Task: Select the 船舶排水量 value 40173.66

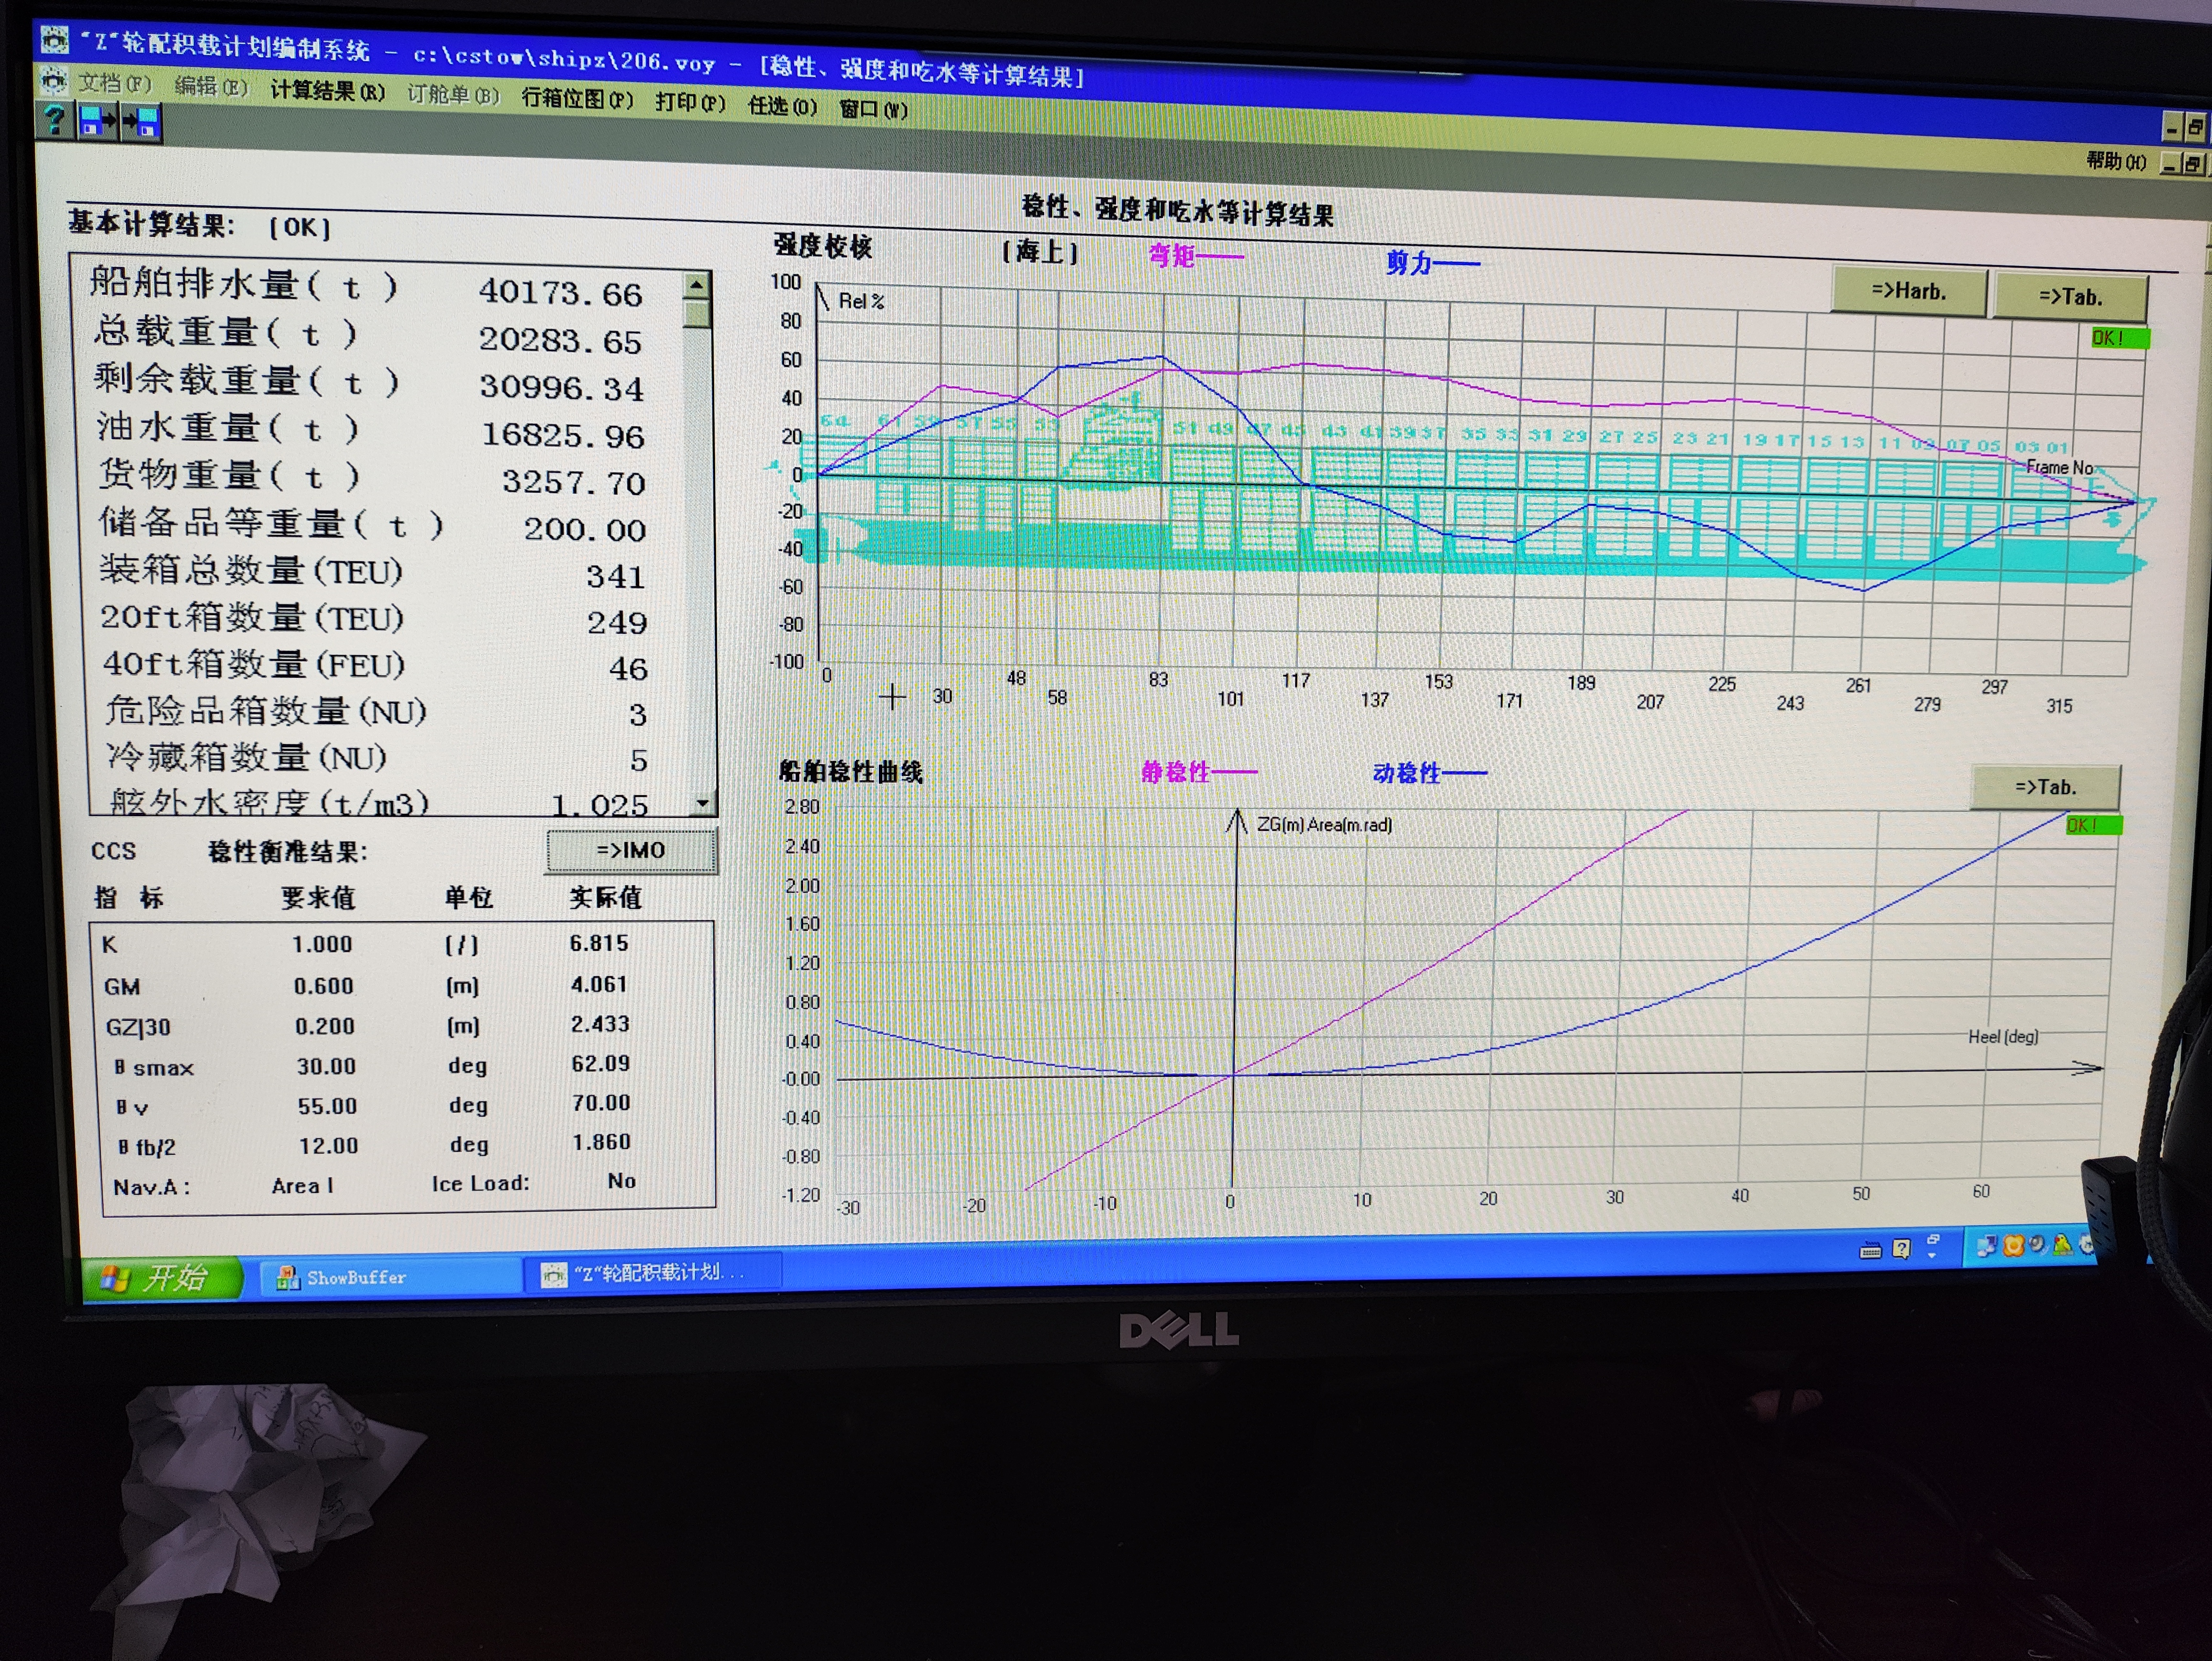Action: coord(560,293)
